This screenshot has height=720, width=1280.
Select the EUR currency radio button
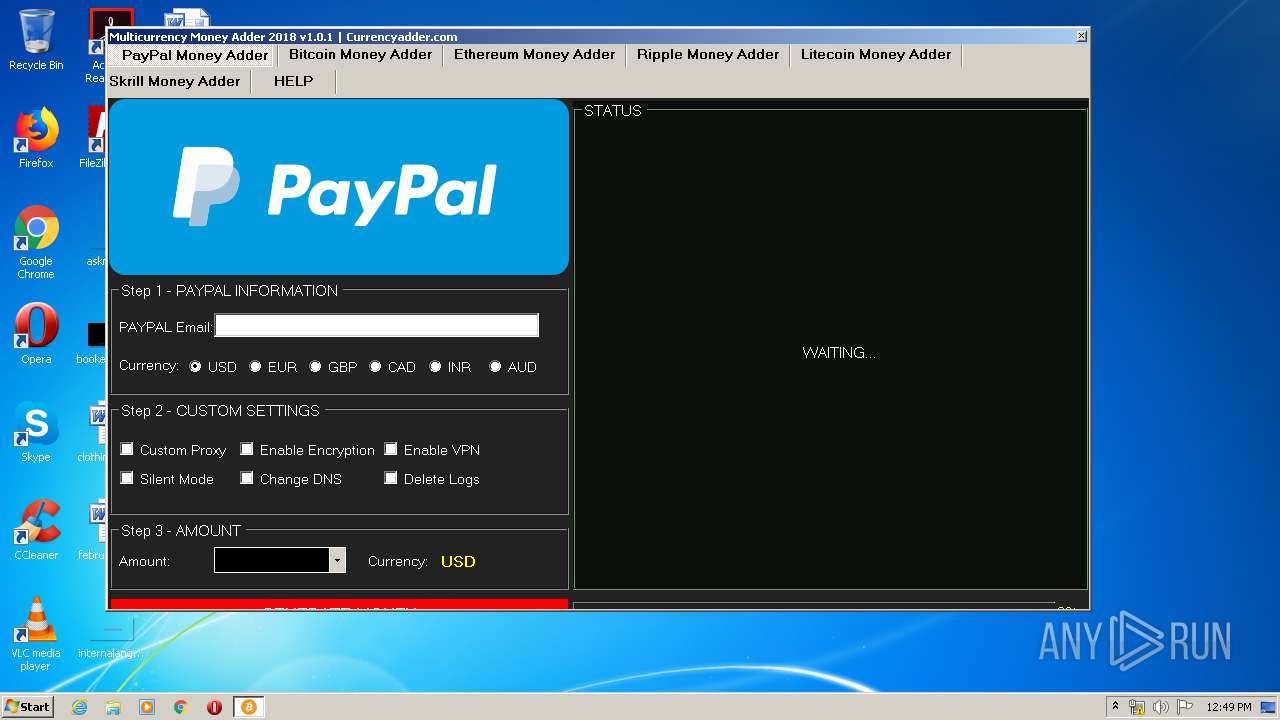[x=256, y=367]
